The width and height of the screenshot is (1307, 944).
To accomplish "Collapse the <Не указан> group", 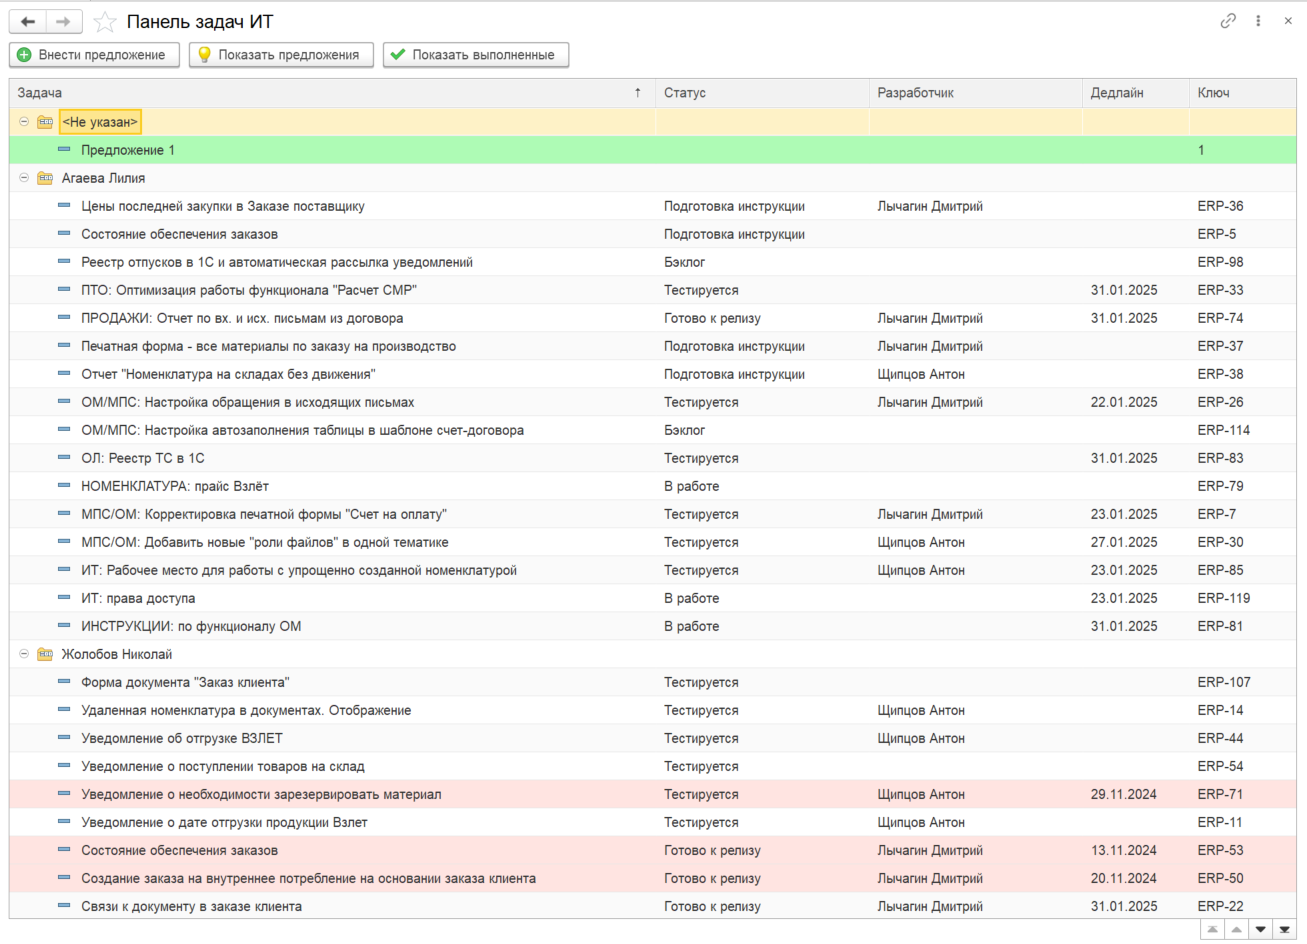I will click(x=24, y=122).
